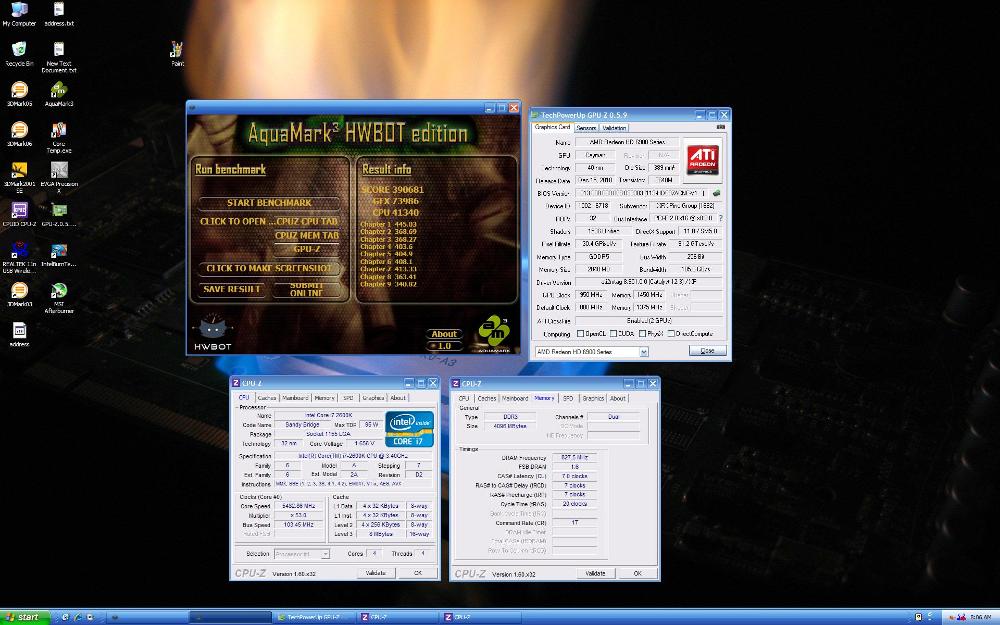Click OK in the CPU-Z memory window

coord(637,573)
